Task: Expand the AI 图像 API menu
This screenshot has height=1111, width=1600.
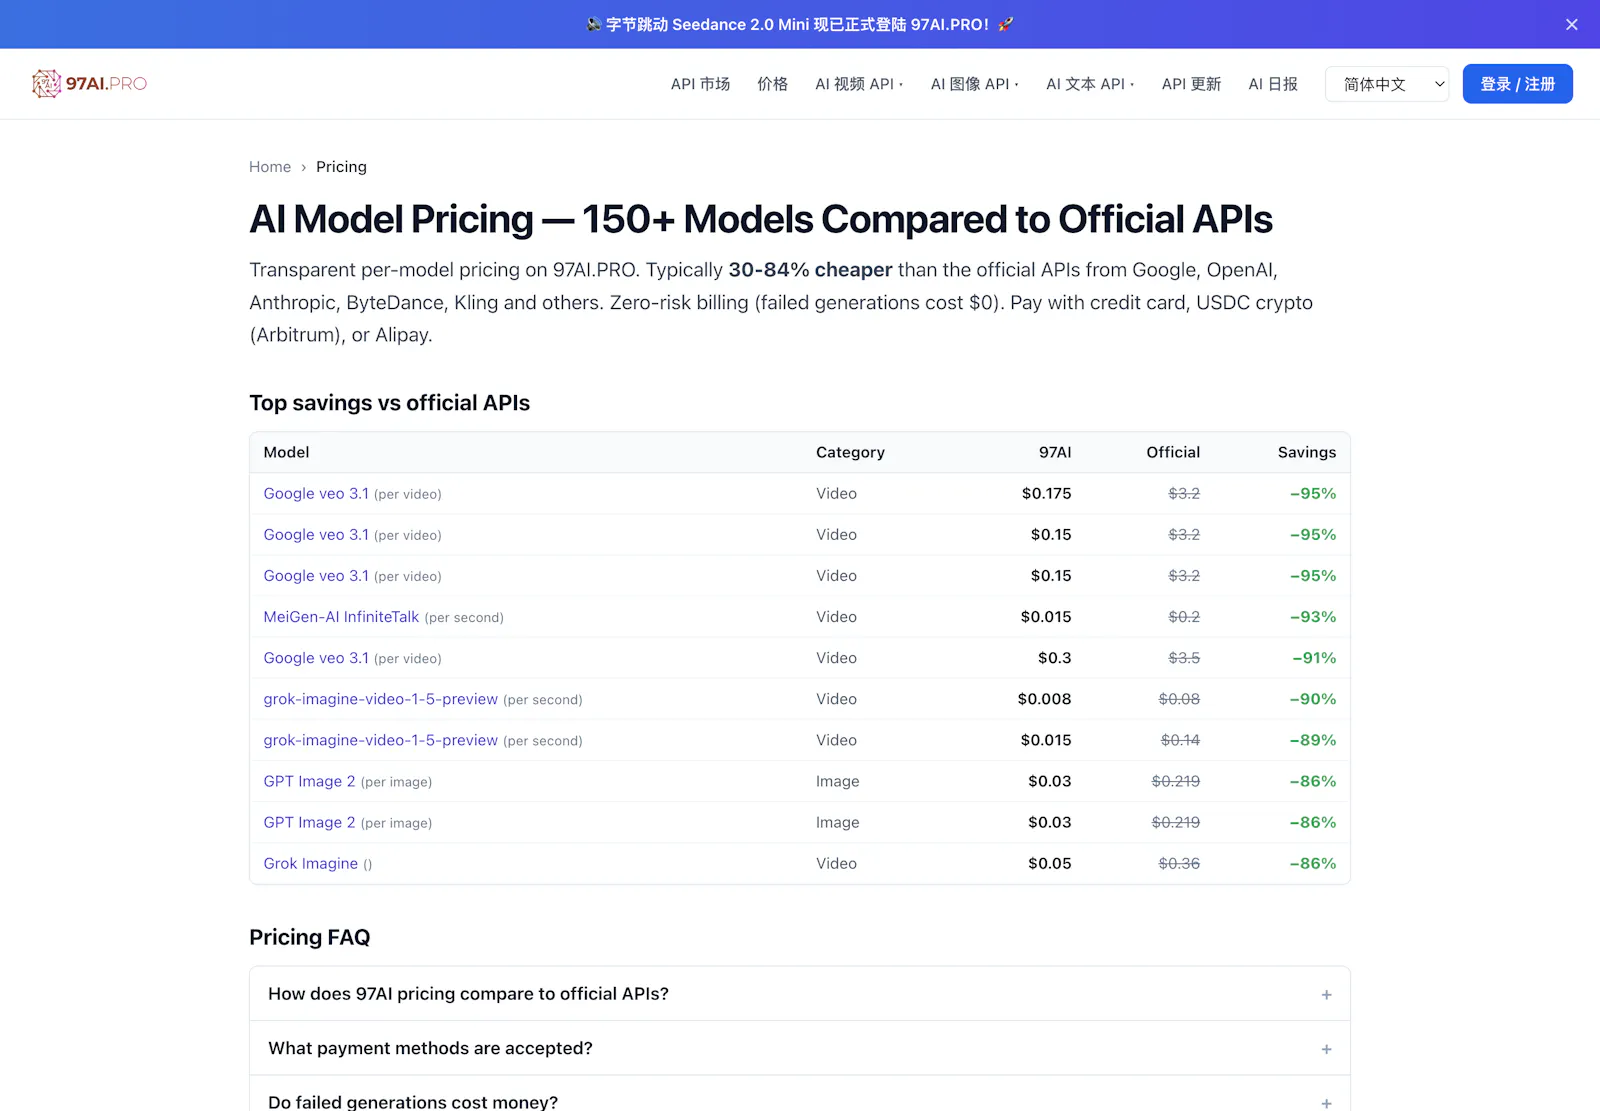Action: [x=975, y=84]
